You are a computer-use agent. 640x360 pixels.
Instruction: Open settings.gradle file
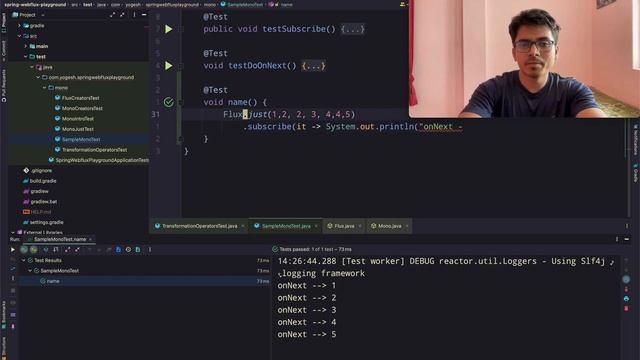pos(47,222)
